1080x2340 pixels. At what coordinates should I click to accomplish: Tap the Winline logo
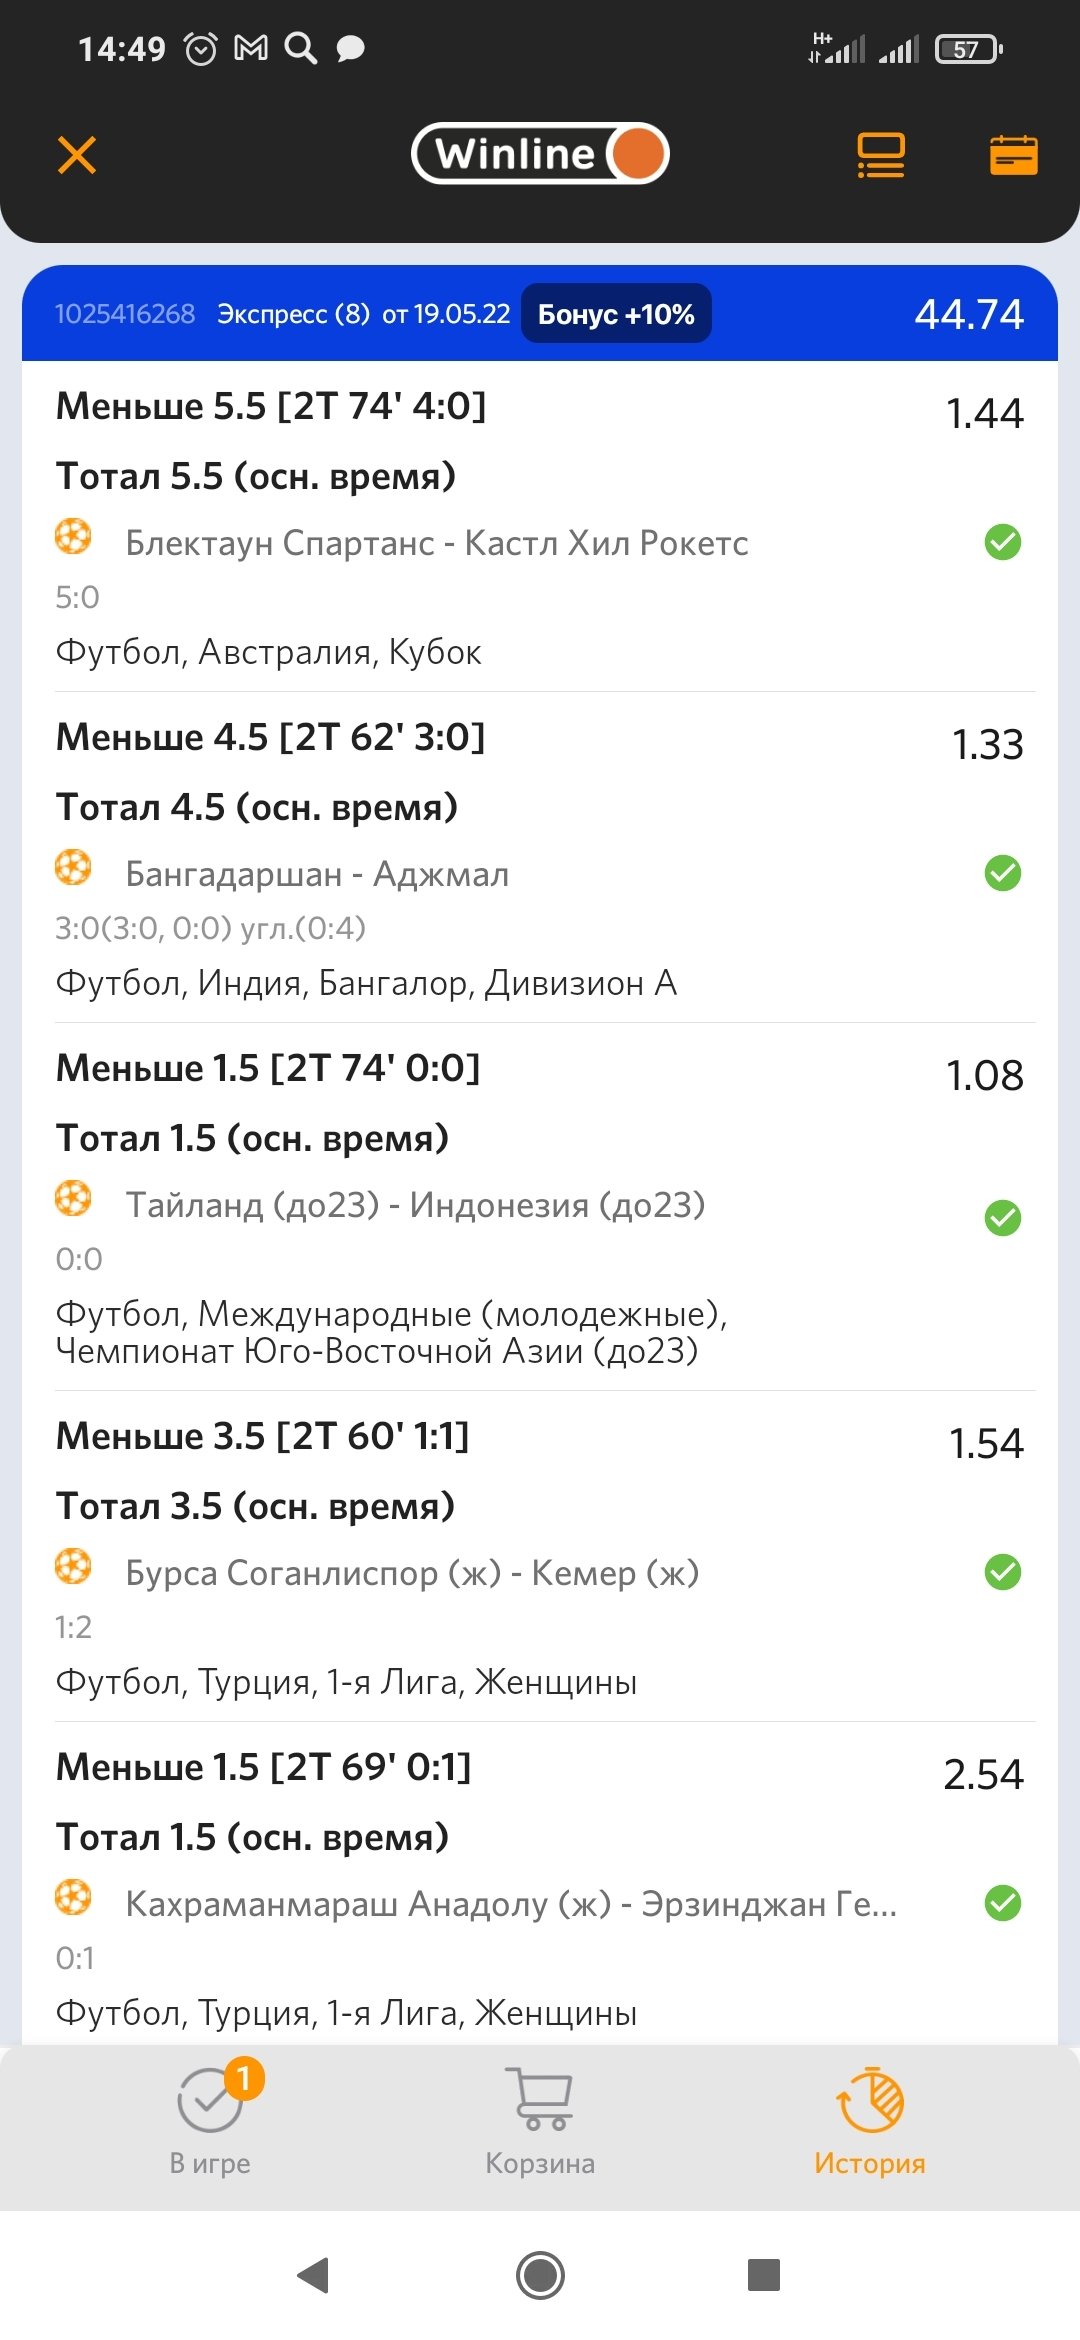[x=540, y=154]
